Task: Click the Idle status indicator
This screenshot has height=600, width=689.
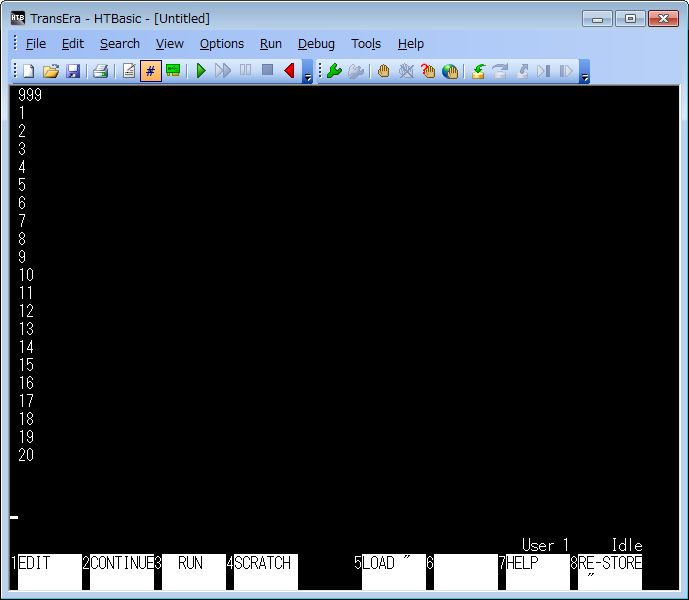Action: 627,545
